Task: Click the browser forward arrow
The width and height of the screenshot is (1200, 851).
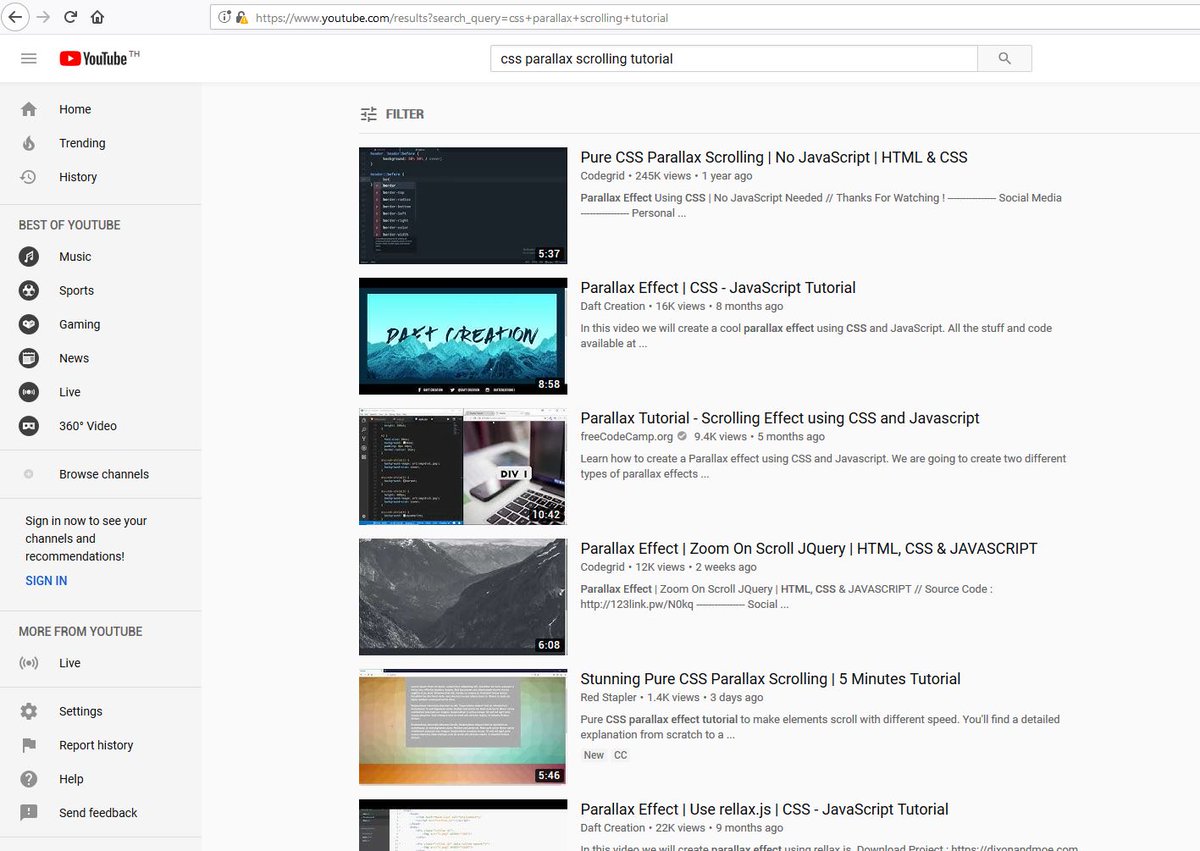Action: click(x=43, y=17)
